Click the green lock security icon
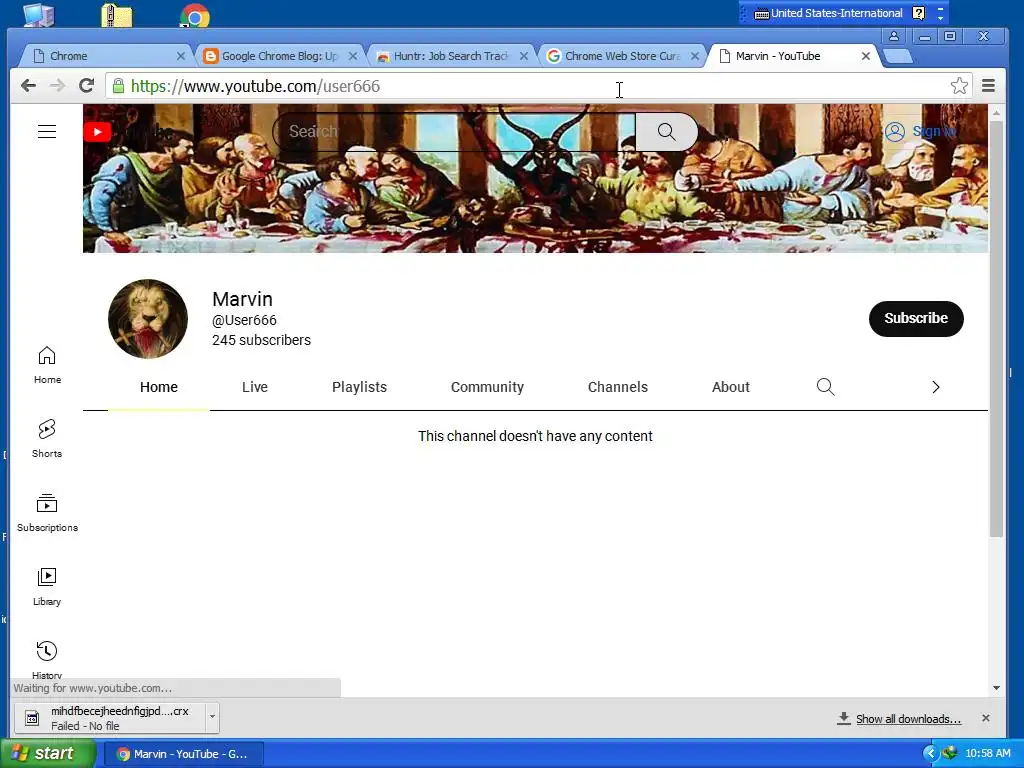 tap(118, 86)
